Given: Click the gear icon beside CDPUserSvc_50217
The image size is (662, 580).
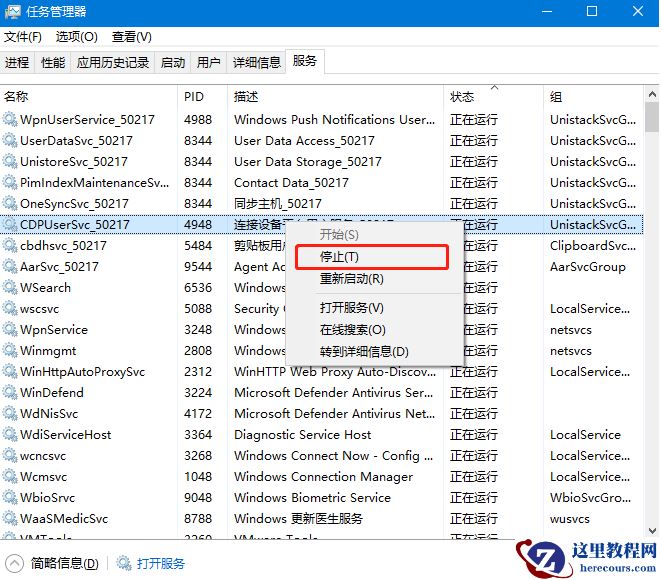Looking at the screenshot, I should click(x=10, y=225).
